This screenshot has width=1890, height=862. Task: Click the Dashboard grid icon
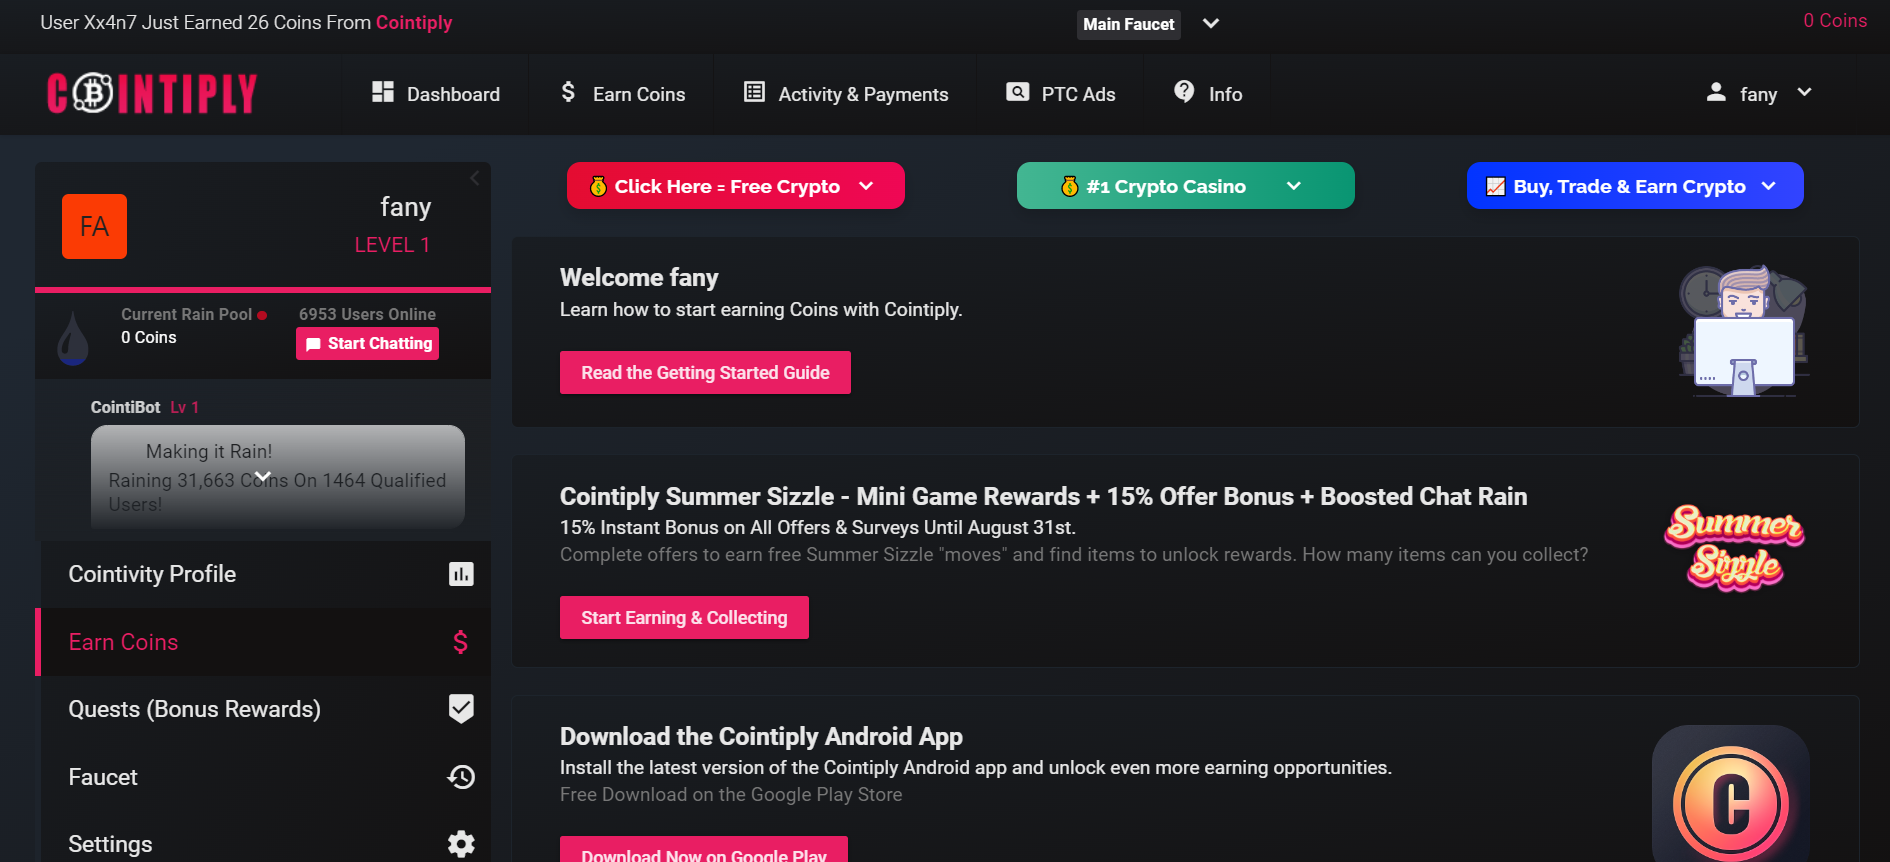click(383, 92)
